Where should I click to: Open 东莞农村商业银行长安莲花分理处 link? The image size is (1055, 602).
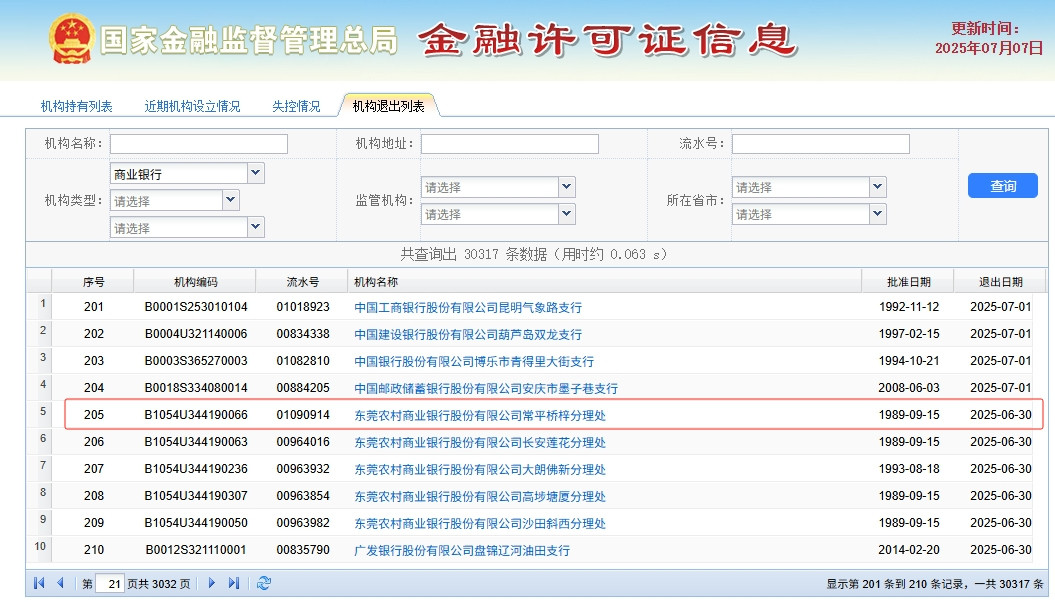(x=480, y=442)
